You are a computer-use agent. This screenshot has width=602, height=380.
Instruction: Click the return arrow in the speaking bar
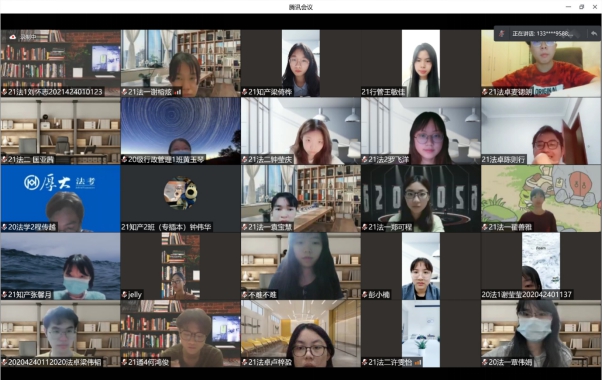pyautogui.click(x=594, y=33)
